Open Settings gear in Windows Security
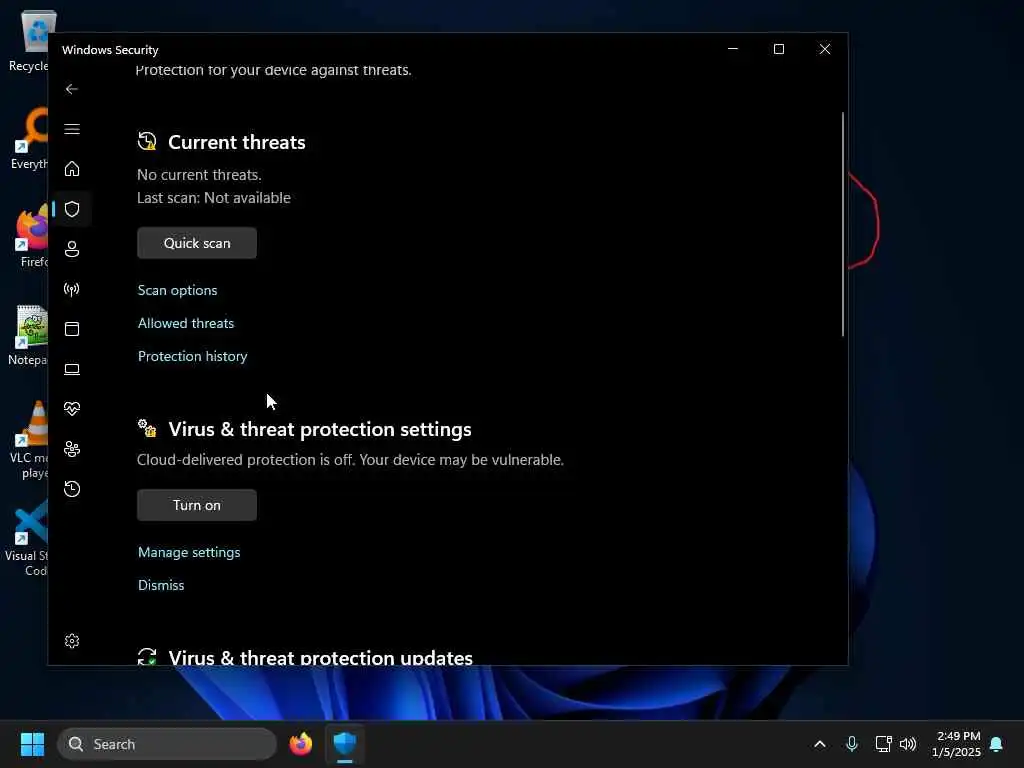1024x768 pixels. click(72, 641)
